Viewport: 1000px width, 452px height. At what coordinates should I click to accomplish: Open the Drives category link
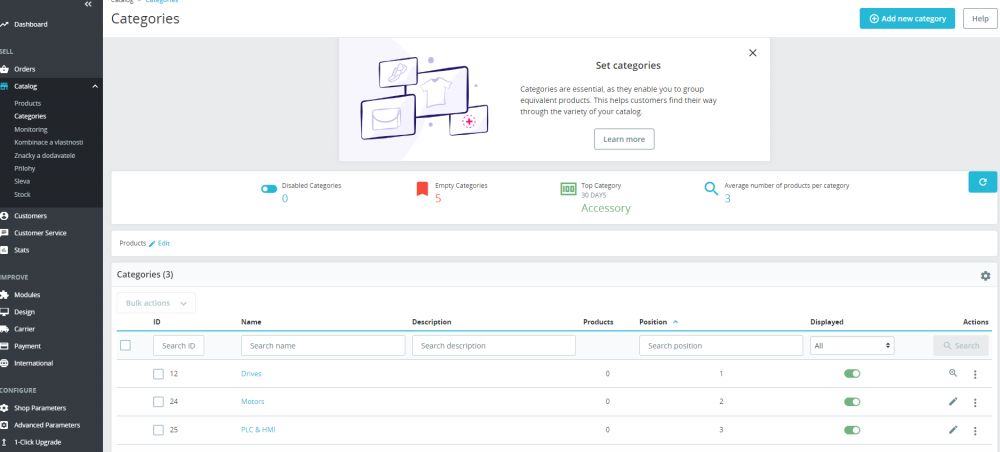click(251, 374)
